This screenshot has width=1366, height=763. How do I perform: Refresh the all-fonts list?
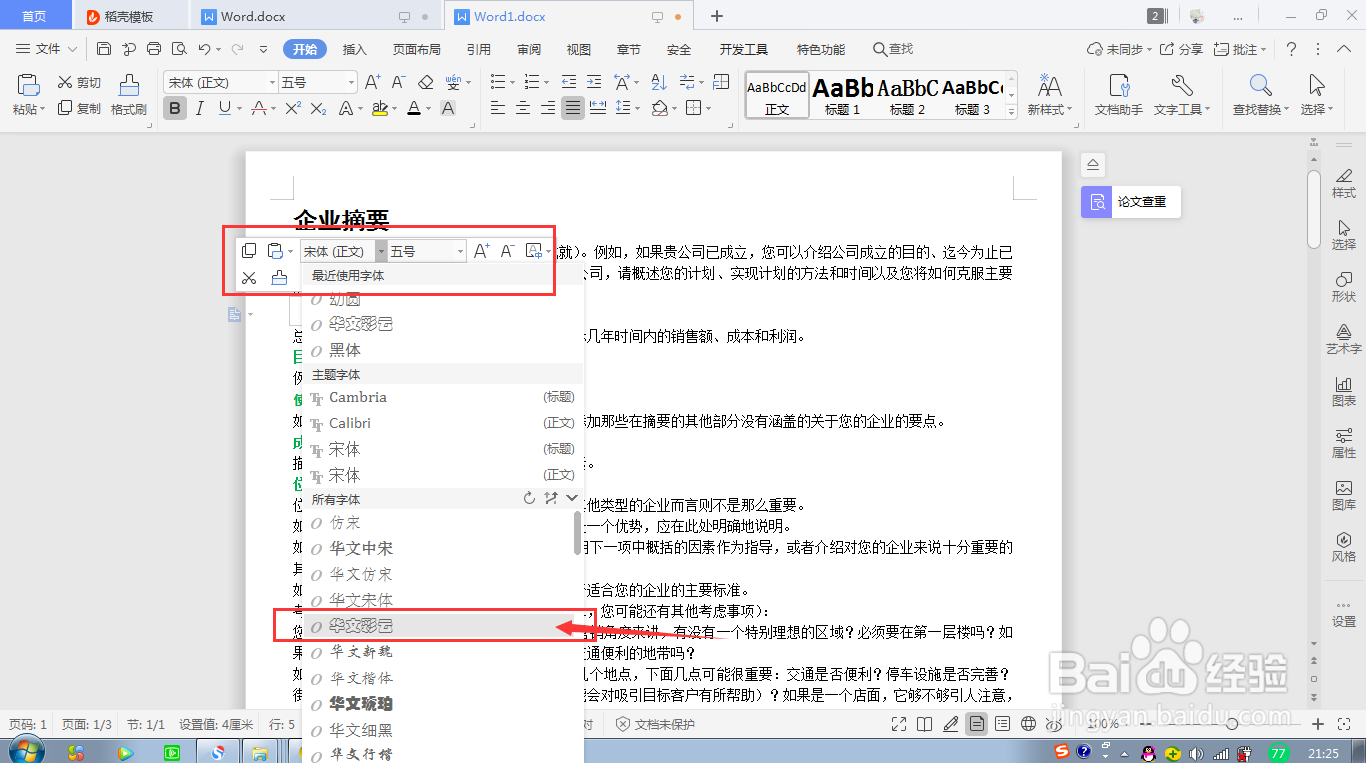[530, 498]
